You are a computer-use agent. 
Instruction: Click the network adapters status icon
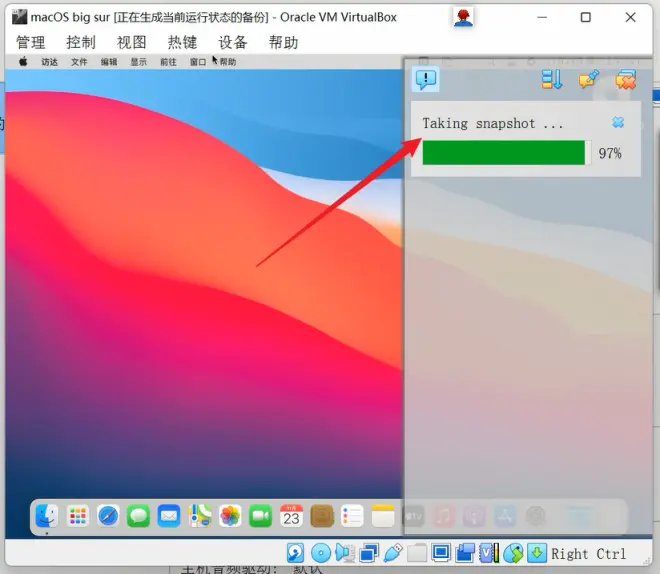coord(369,553)
